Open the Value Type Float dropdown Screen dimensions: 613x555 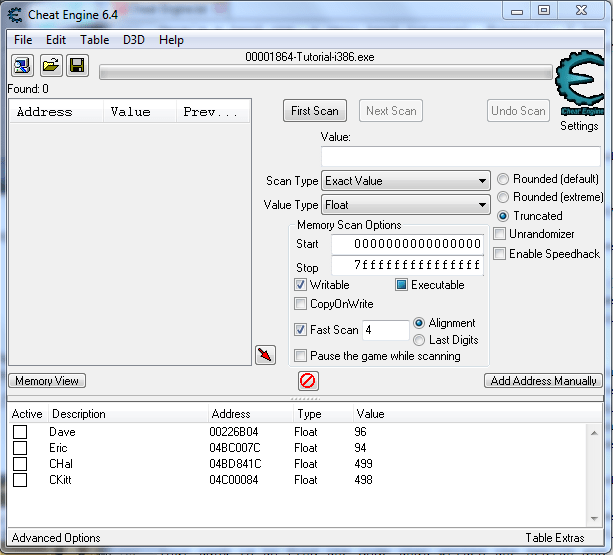click(x=405, y=205)
